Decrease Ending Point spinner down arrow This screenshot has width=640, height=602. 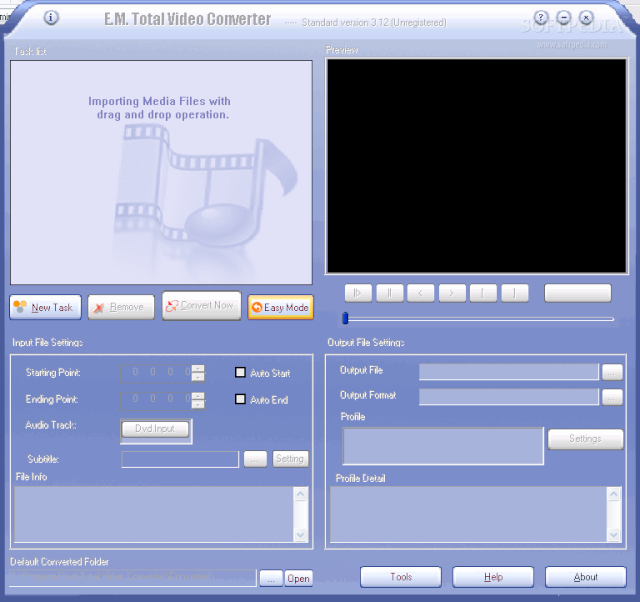point(198,404)
